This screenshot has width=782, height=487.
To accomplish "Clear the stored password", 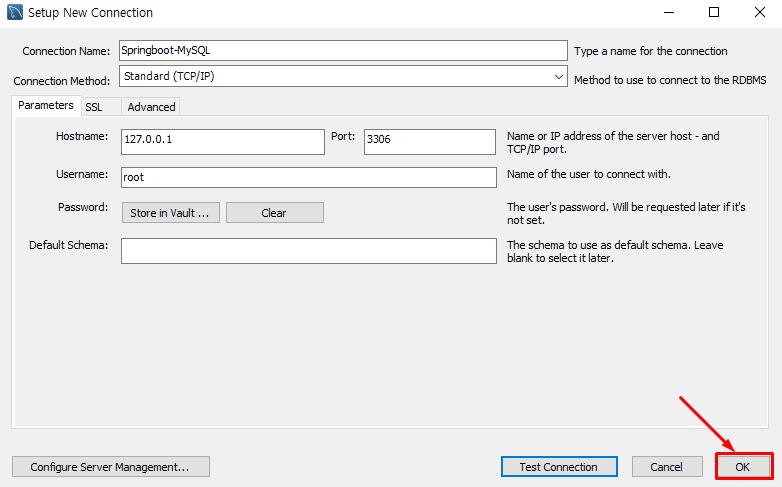I will [x=275, y=213].
